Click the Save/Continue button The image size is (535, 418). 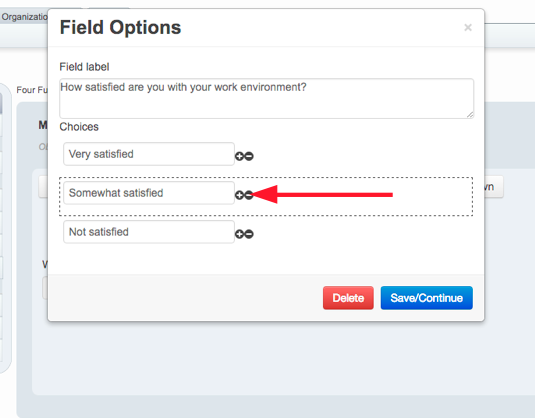[x=426, y=298]
